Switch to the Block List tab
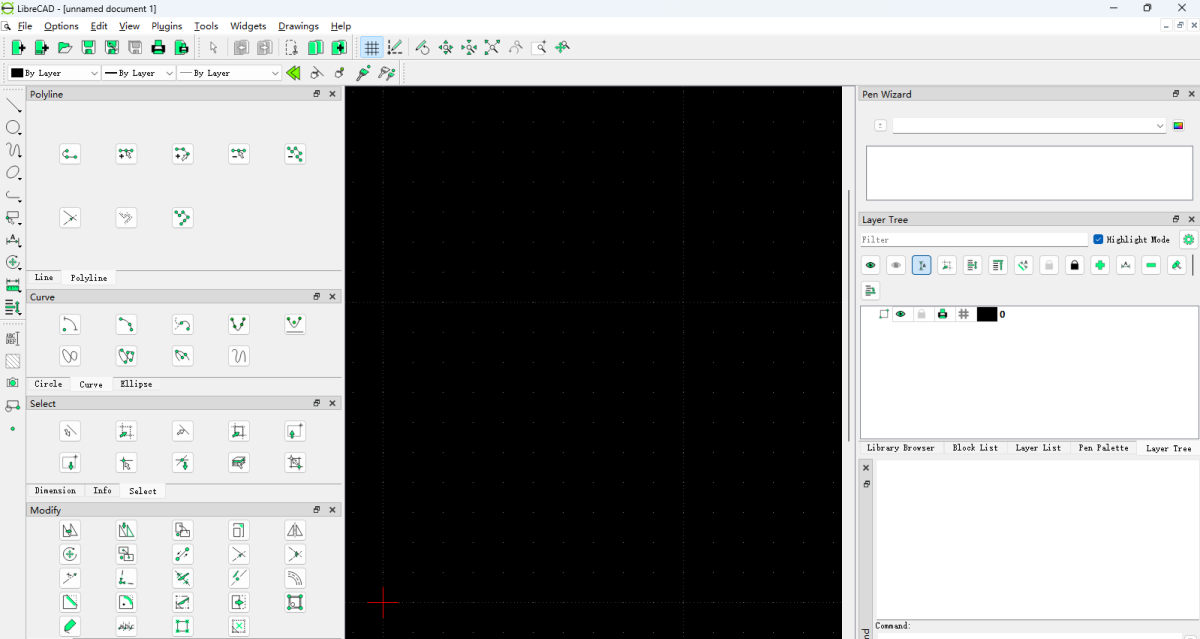 coord(974,448)
